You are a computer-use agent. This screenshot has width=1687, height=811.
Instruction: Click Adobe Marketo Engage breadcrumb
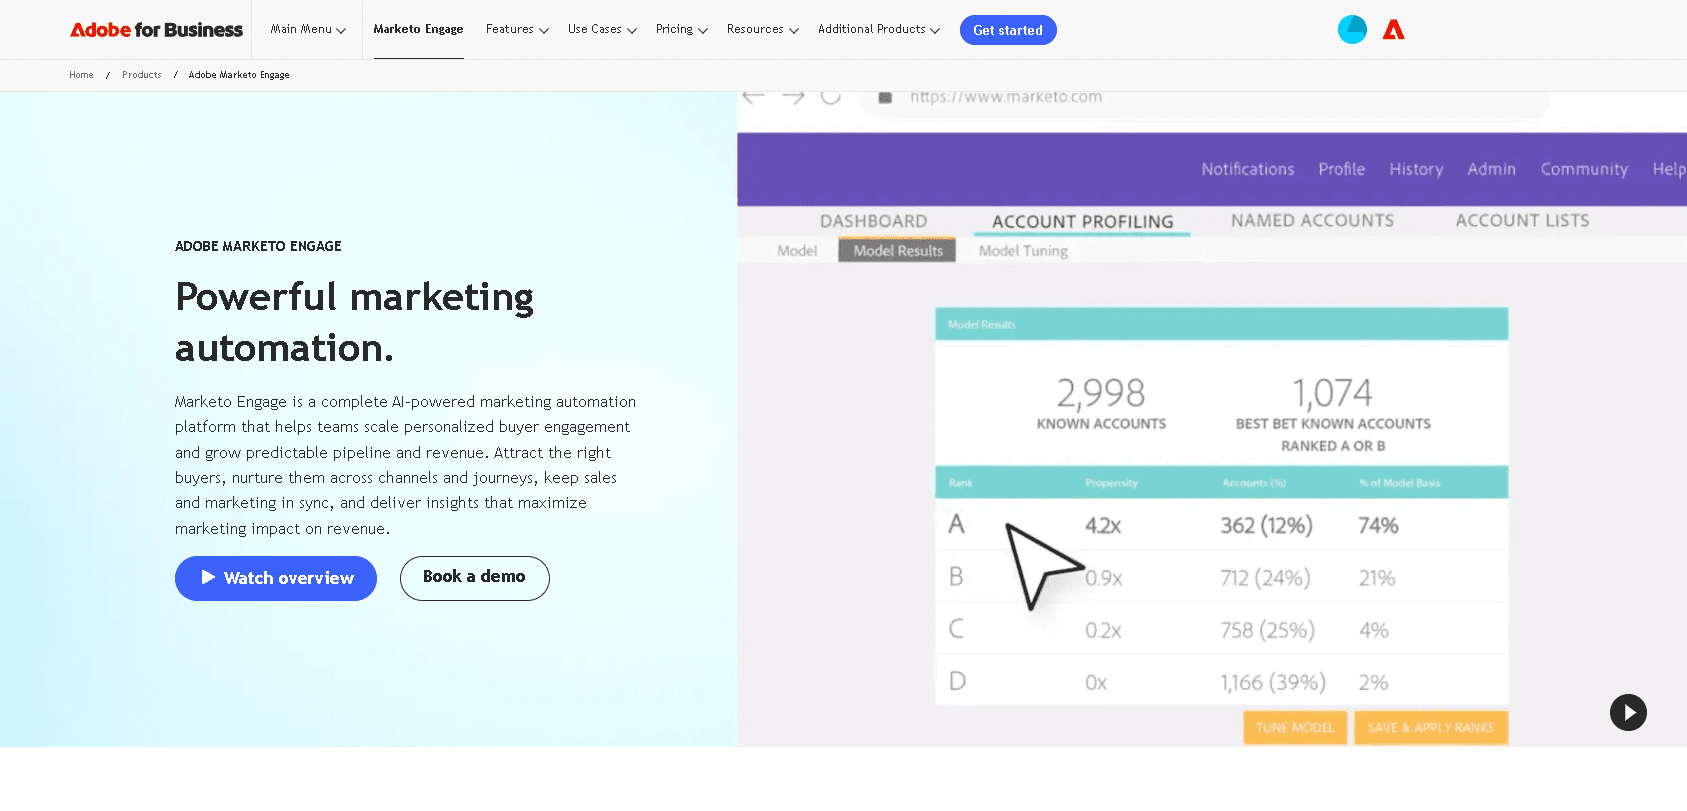click(x=239, y=75)
